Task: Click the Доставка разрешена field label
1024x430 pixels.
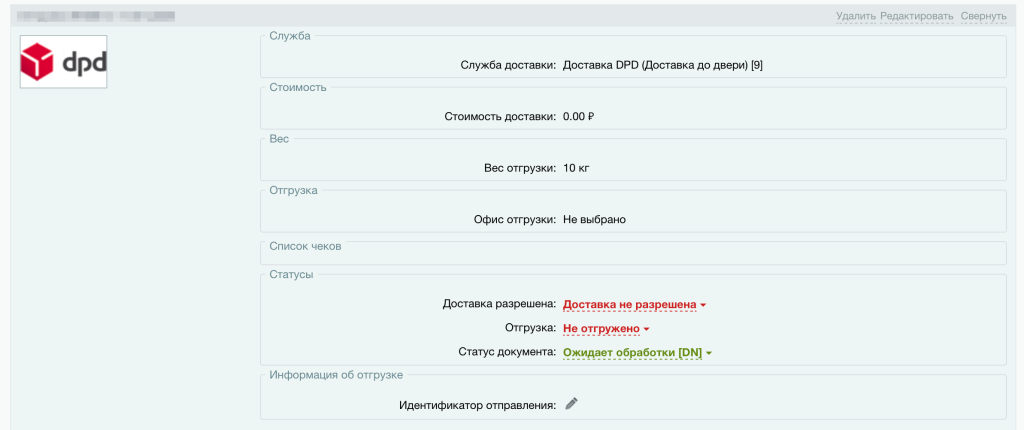Action: tap(499, 304)
